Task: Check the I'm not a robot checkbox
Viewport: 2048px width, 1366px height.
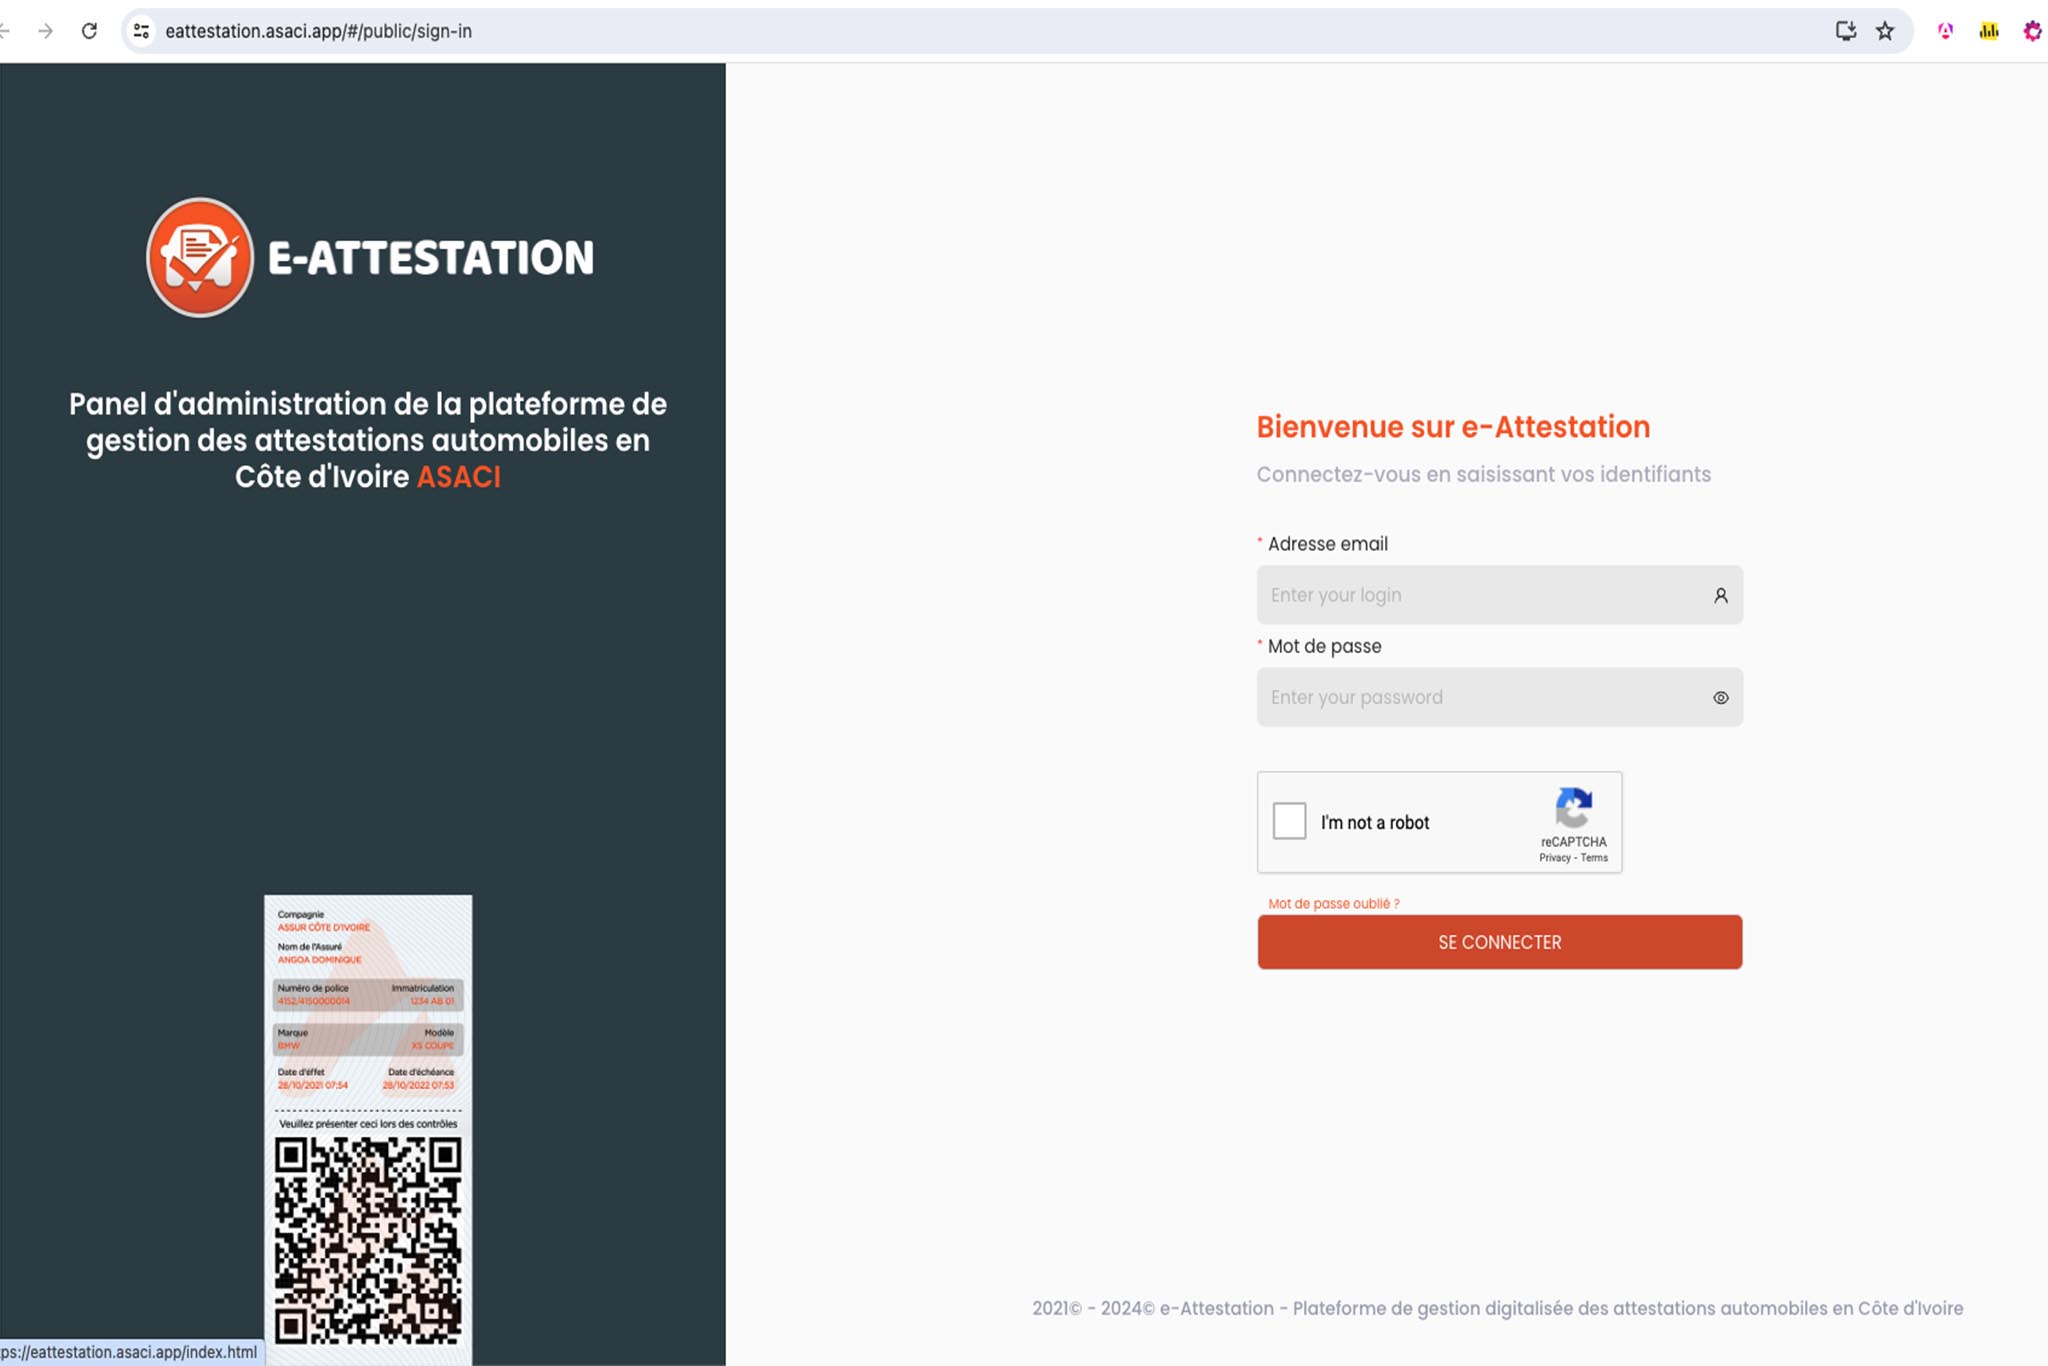Action: click(1289, 821)
